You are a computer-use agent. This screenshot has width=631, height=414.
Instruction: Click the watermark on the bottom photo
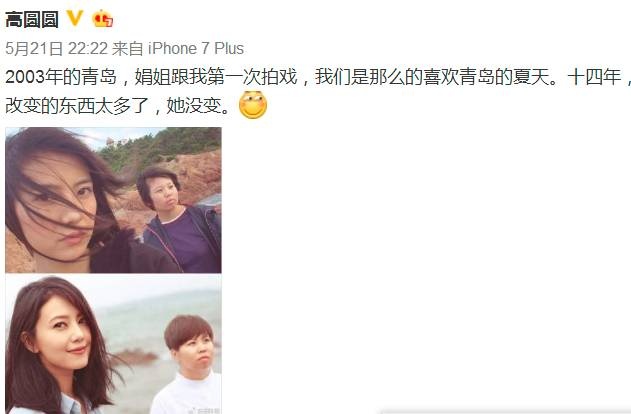(x=206, y=410)
